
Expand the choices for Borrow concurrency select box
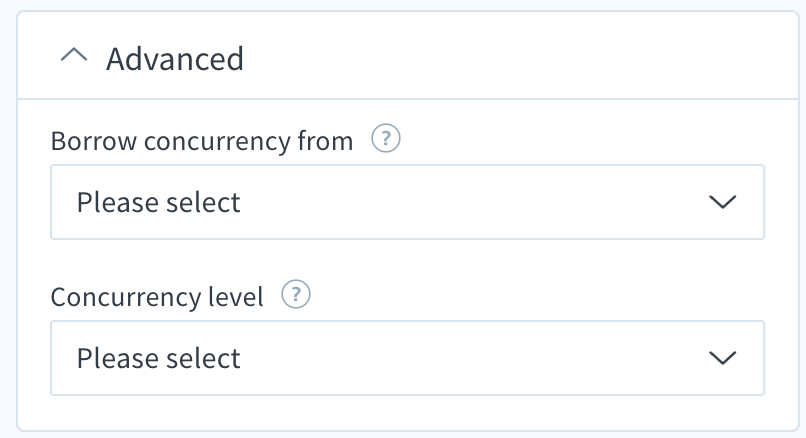[408, 202]
